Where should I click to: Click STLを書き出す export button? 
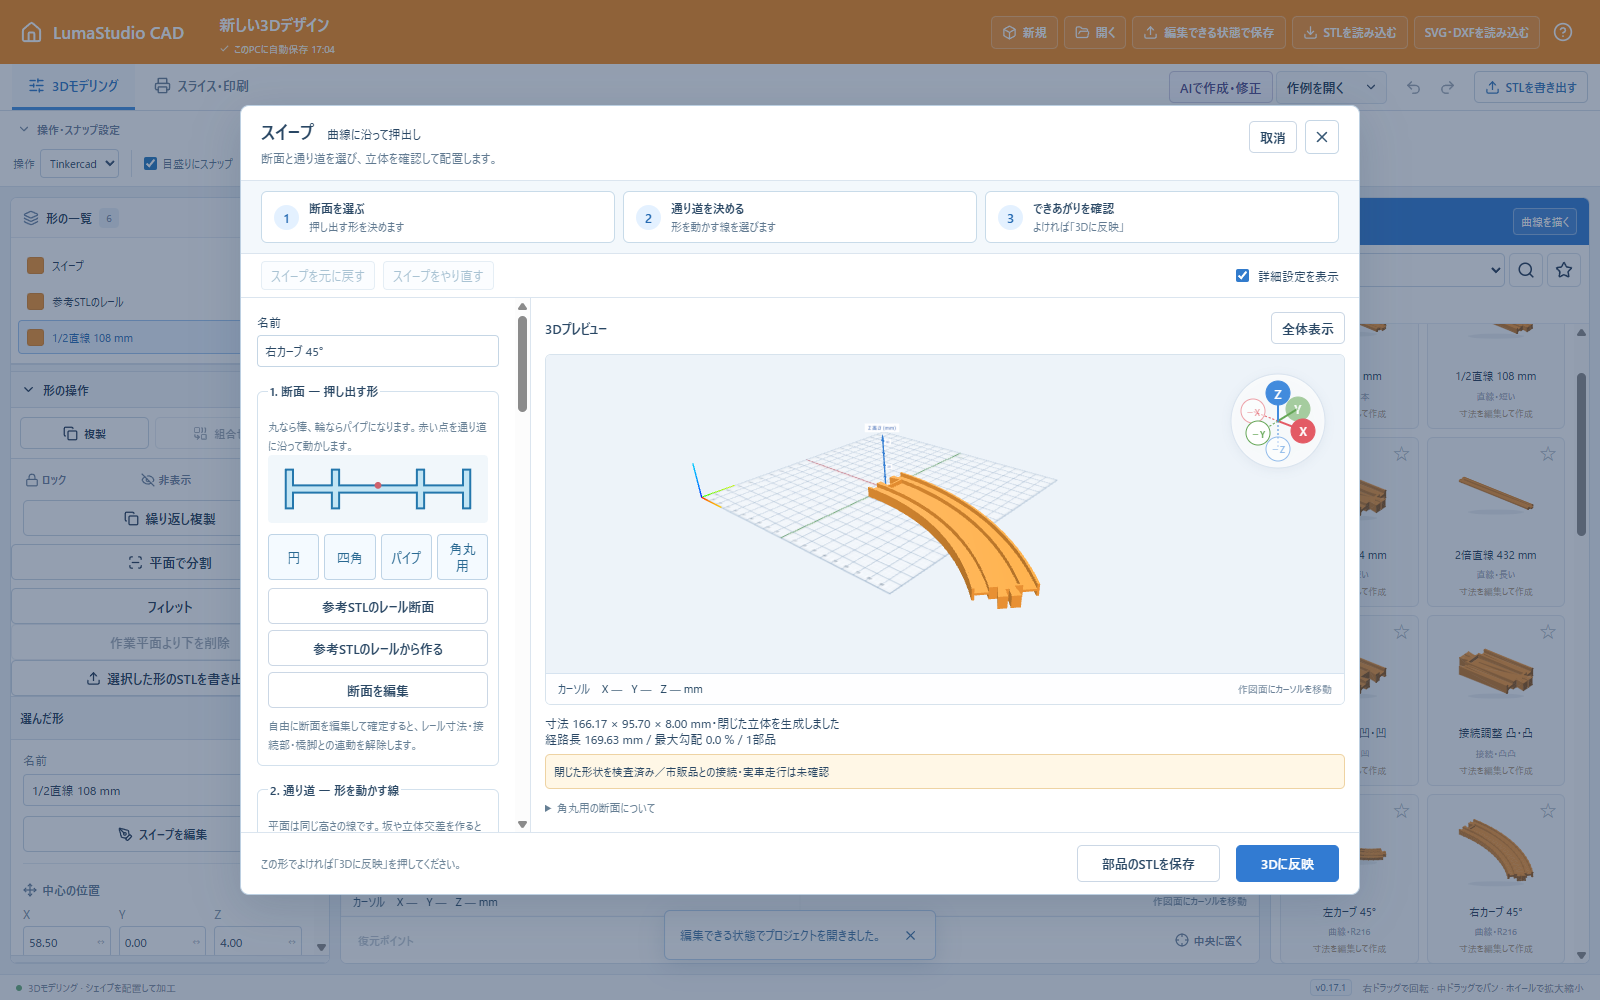(1530, 87)
